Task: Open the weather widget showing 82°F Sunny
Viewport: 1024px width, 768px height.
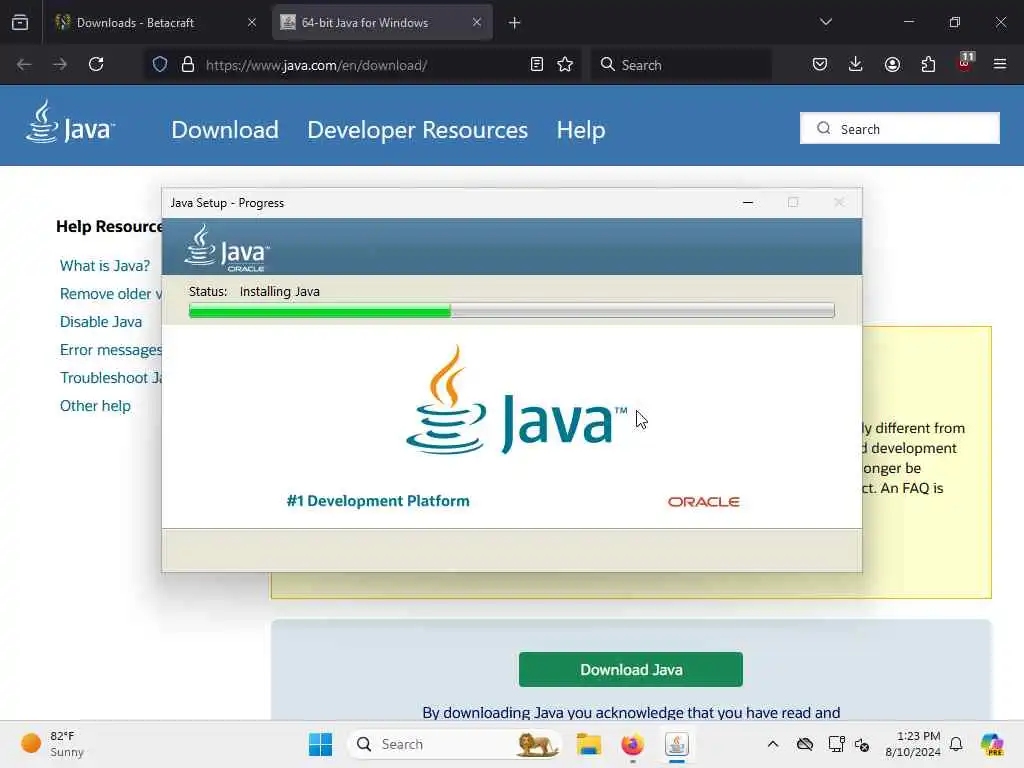Action: click(x=52, y=744)
